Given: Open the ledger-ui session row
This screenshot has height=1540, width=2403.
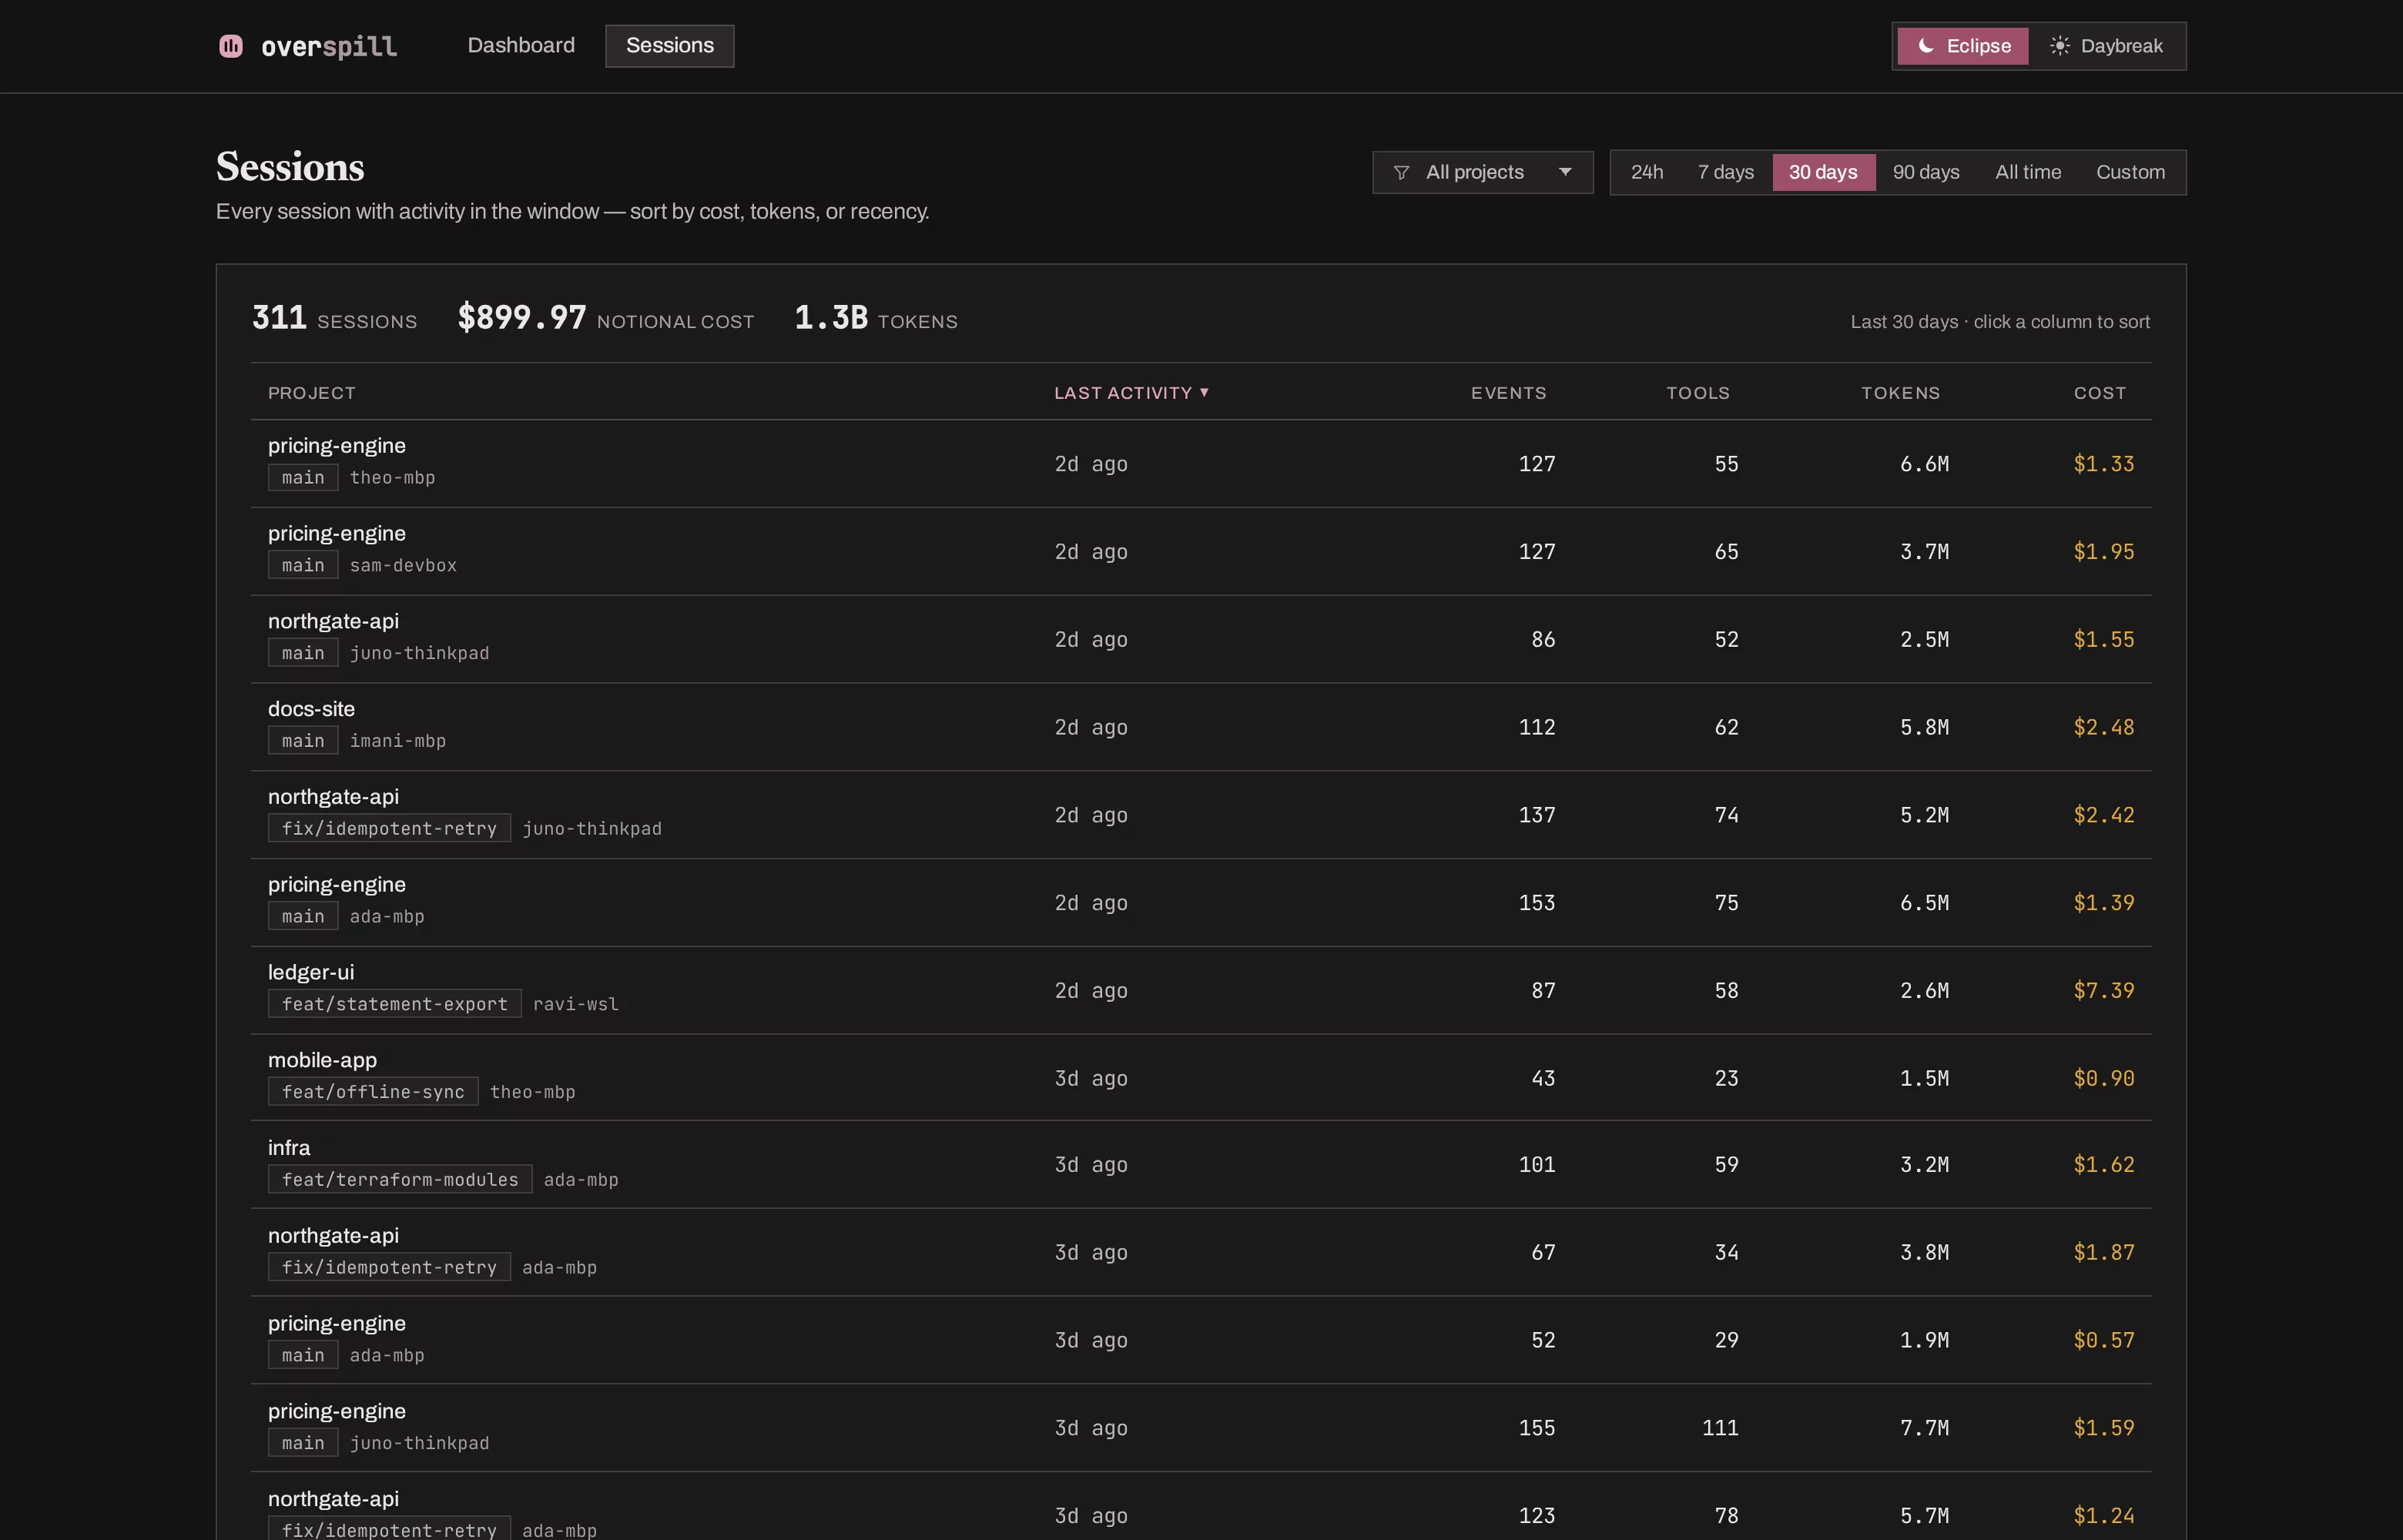Looking at the screenshot, I should click(x=1200, y=990).
